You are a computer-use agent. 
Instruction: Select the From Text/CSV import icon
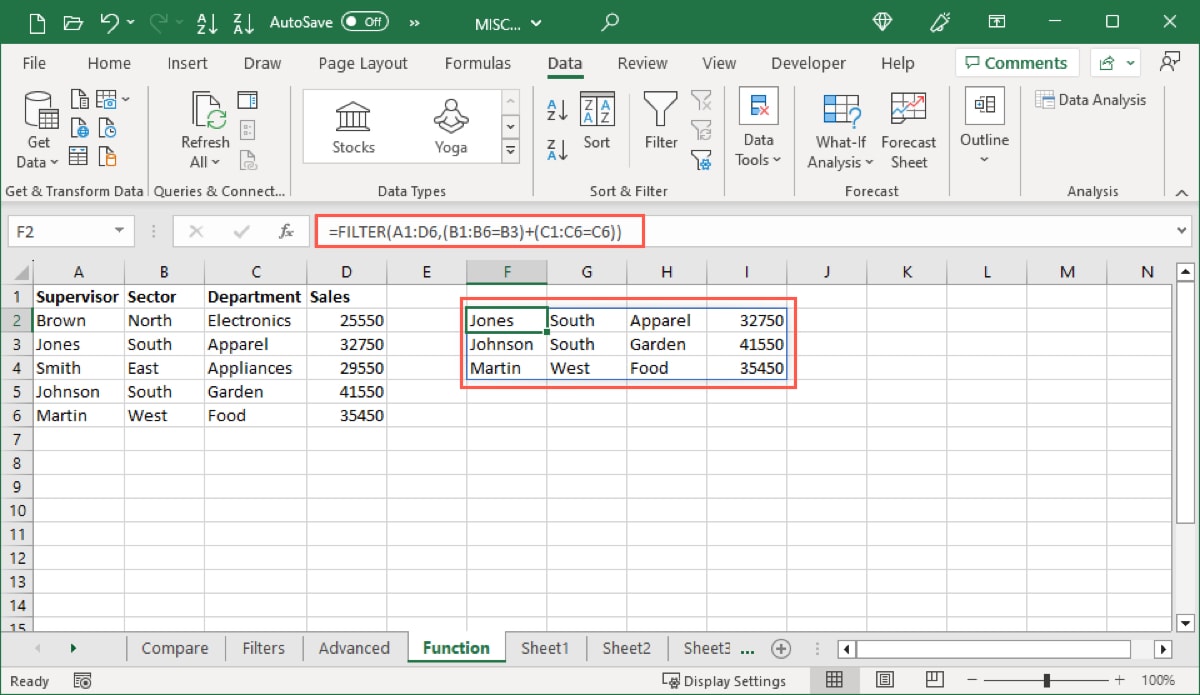(x=78, y=97)
